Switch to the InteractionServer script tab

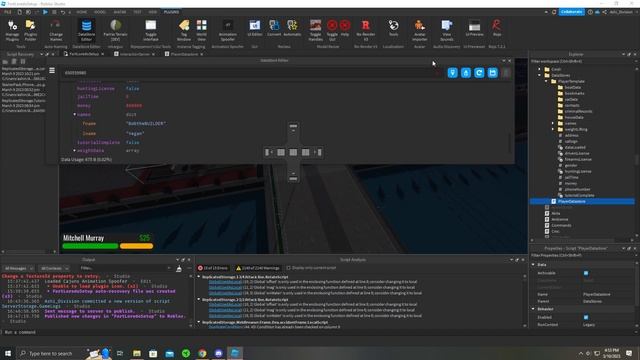click(x=134, y=54)
